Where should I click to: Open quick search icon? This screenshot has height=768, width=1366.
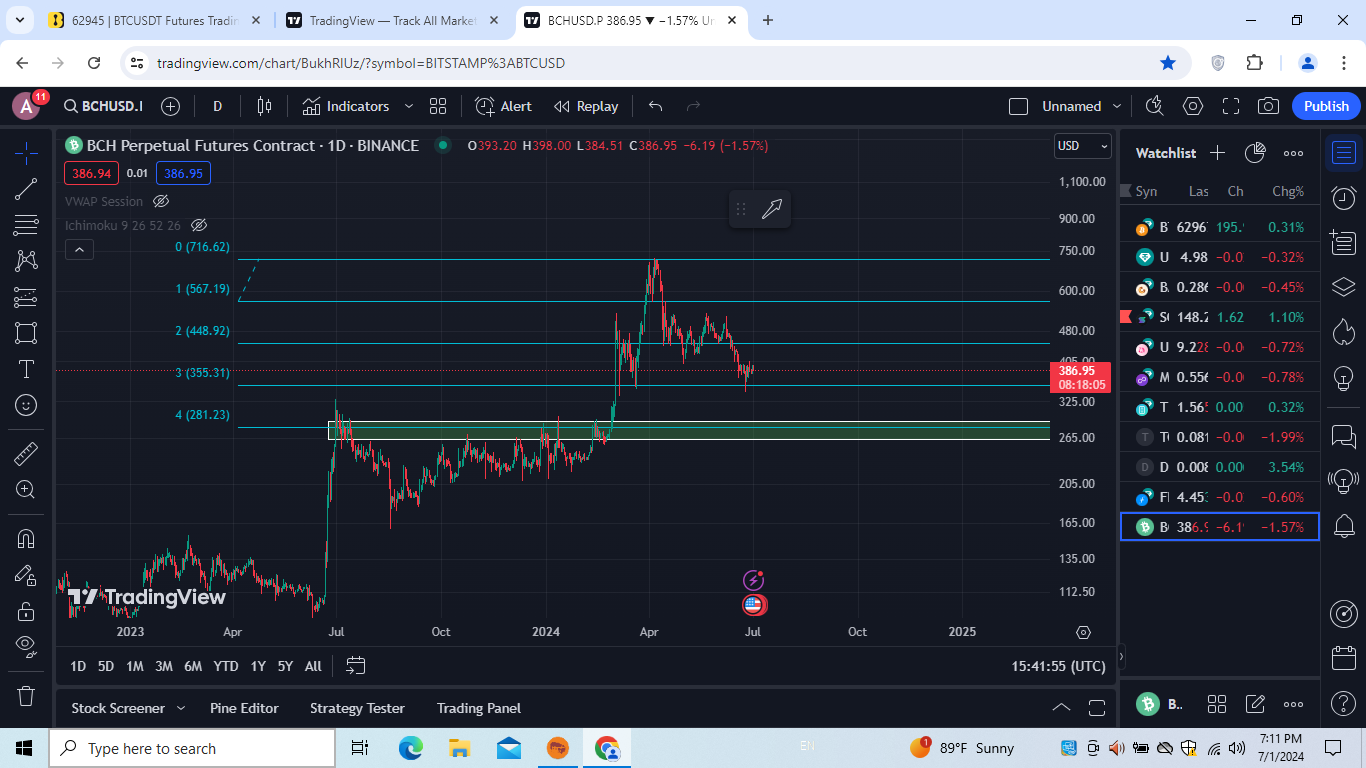(1155, 106)
